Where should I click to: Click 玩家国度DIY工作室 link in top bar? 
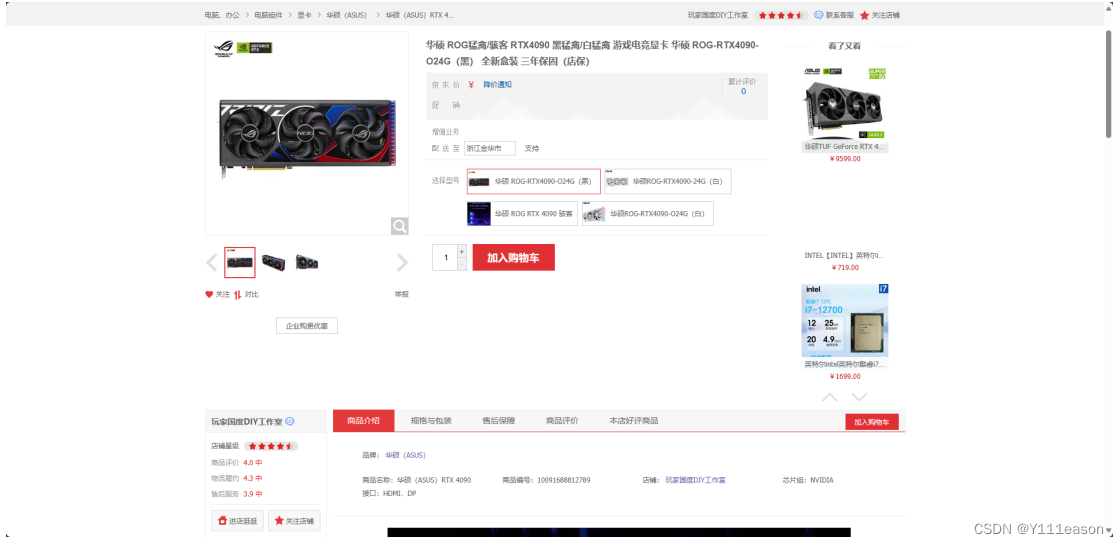(x=718, y=15)
